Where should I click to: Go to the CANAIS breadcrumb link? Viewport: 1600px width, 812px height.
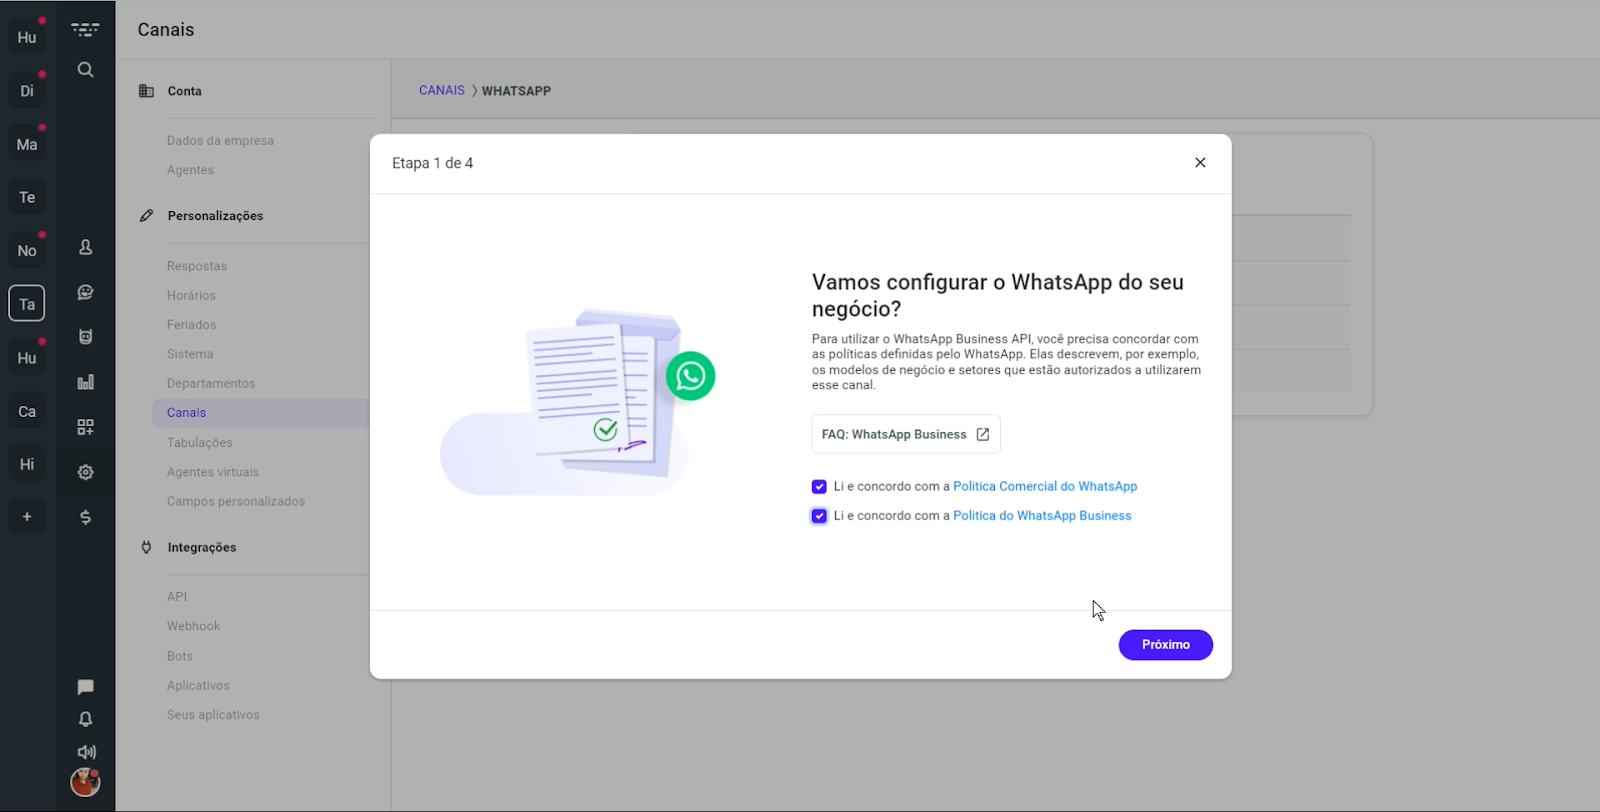[442, 90]
